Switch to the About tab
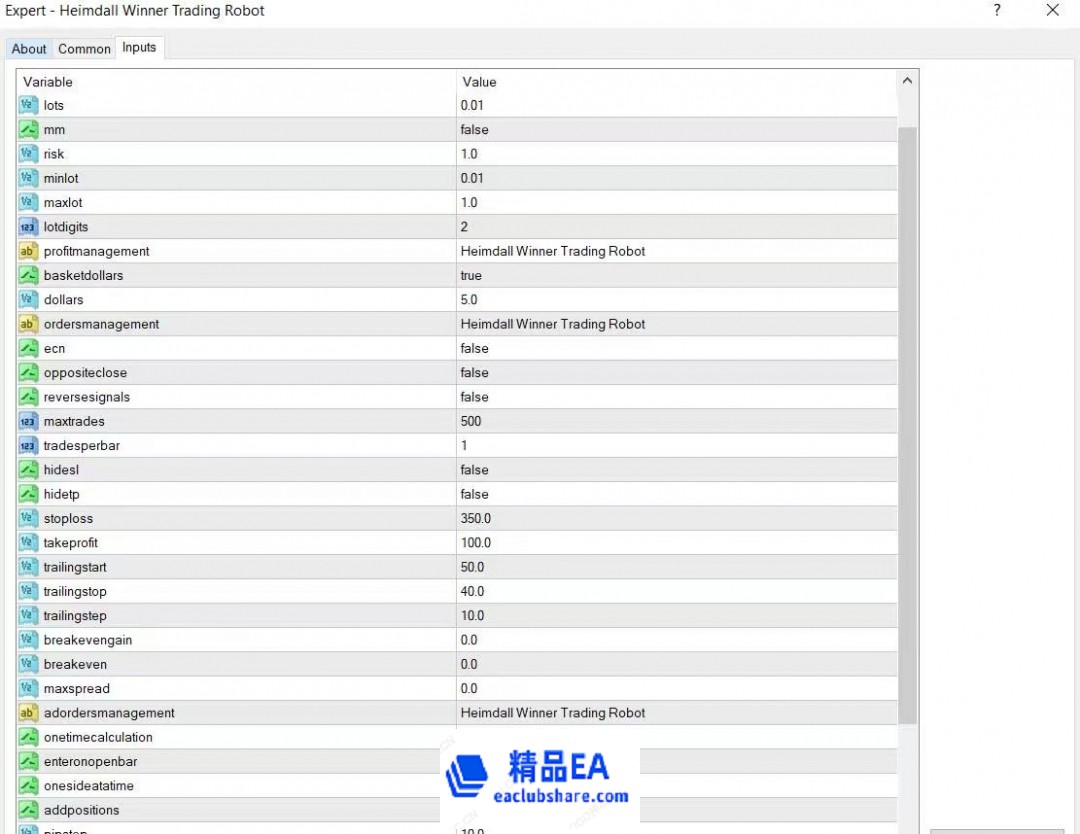The height and width of the screenshot is (834, 1080). pos(29,49)
